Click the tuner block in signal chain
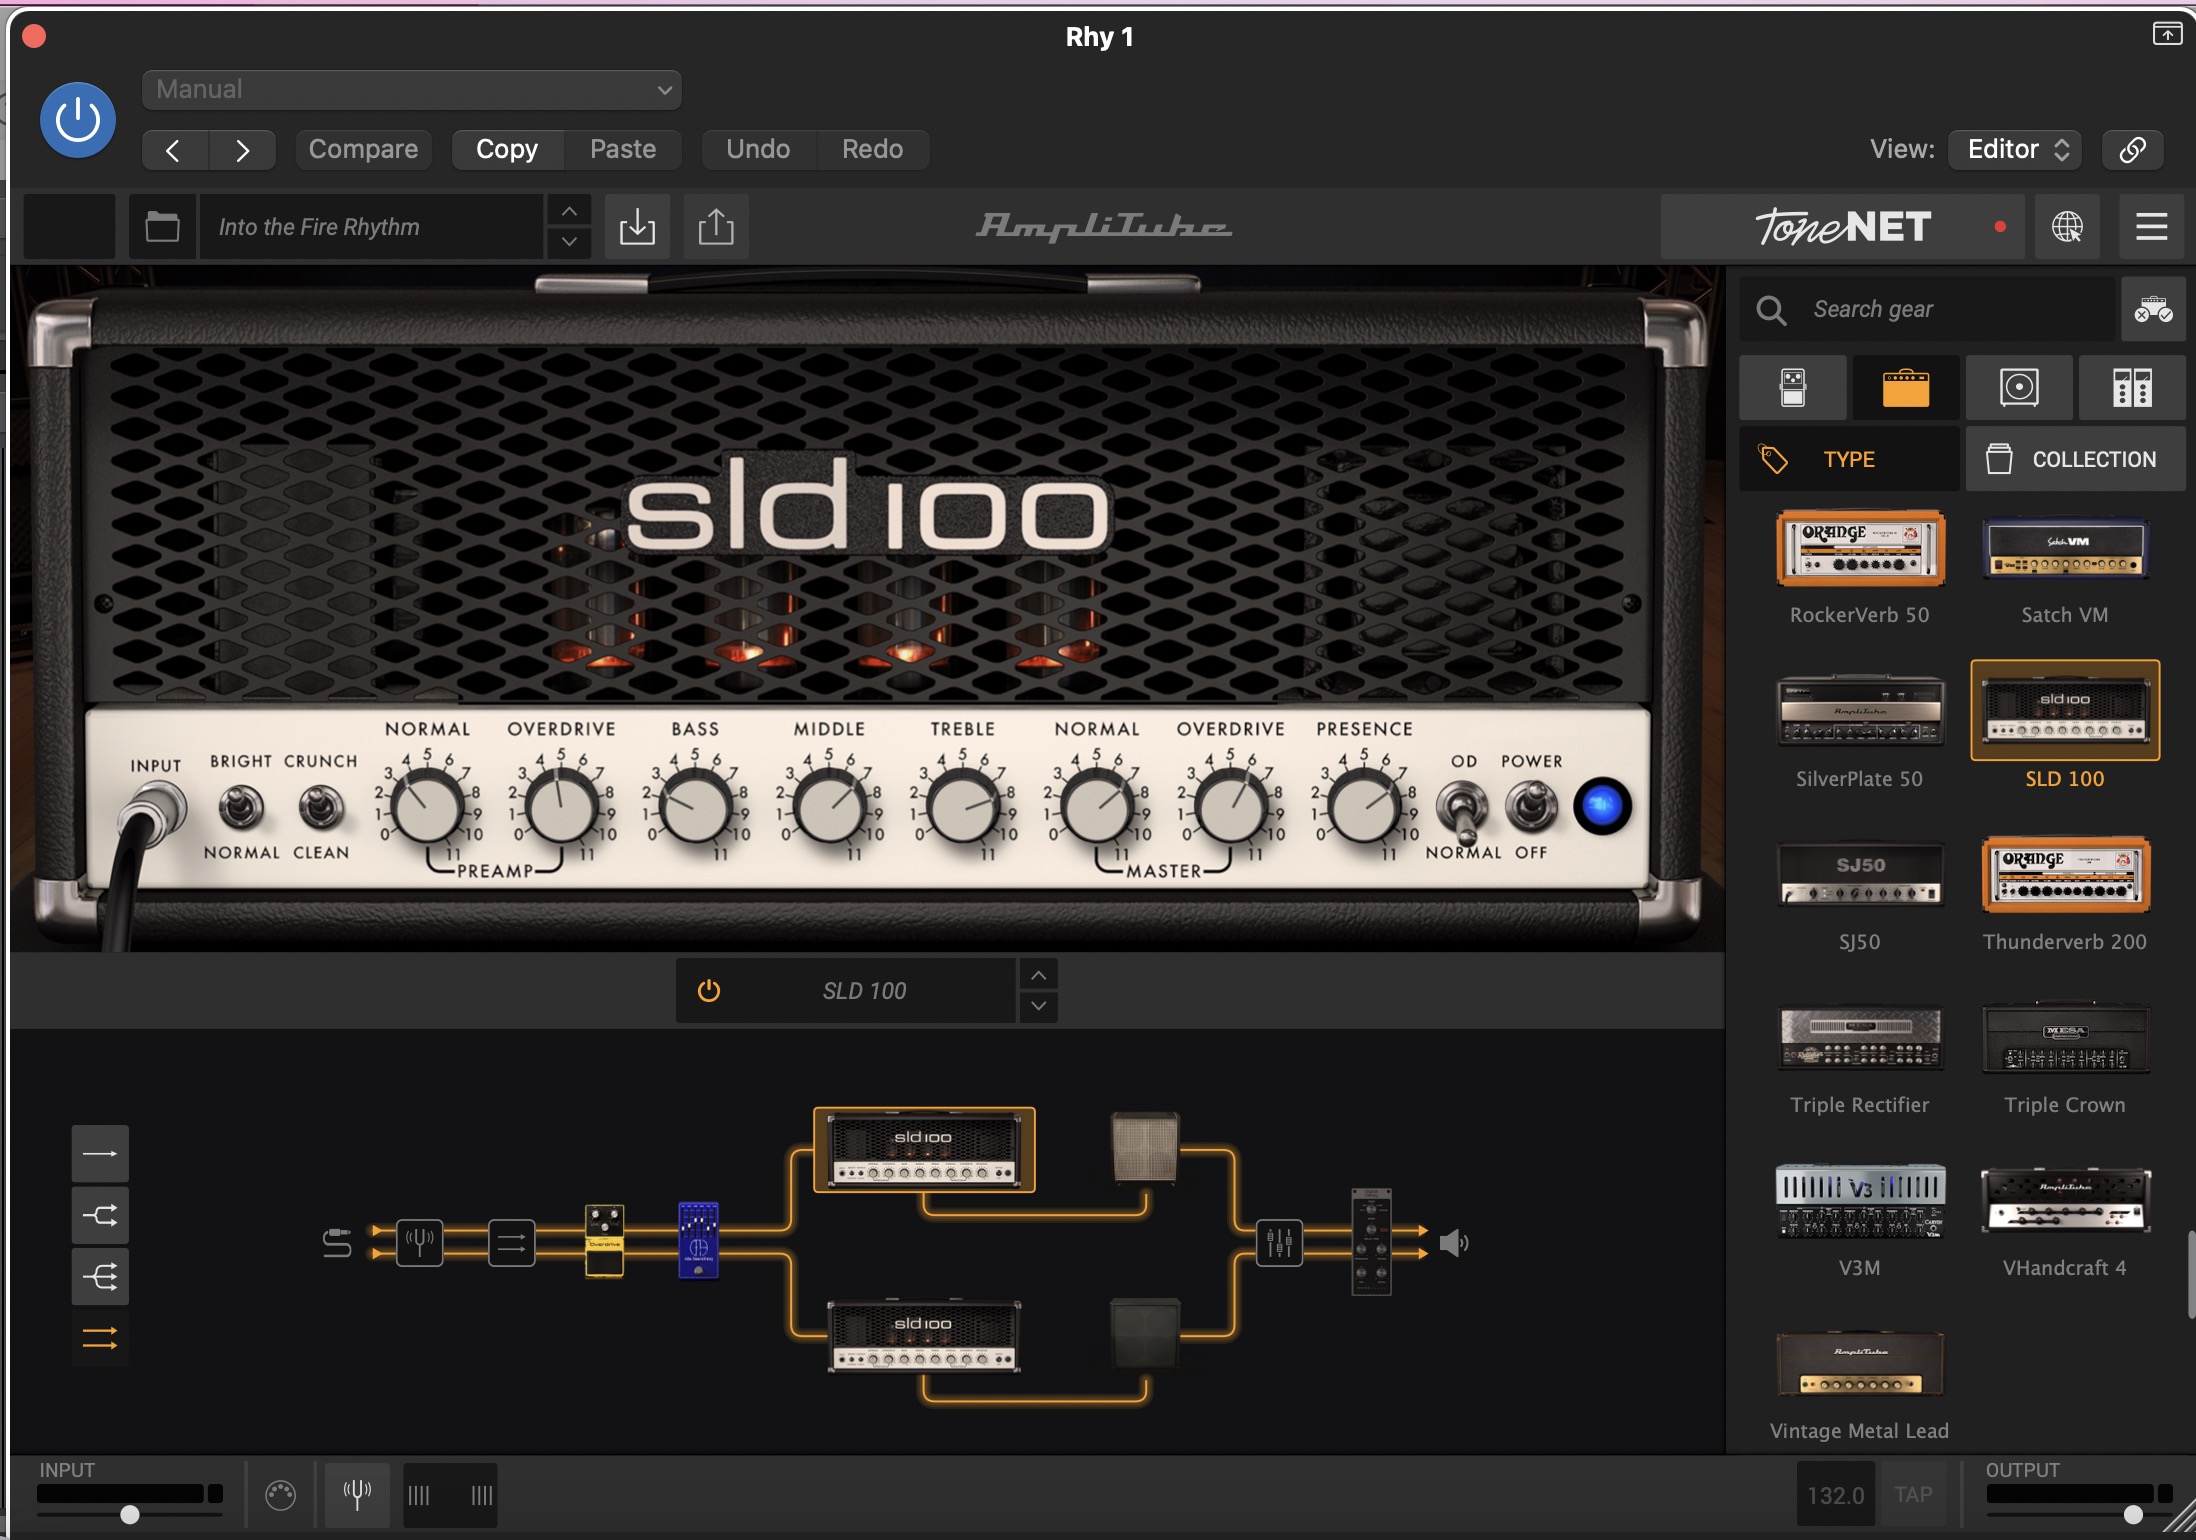This screenshot has width=2196, height=1540. [420, 1243]
